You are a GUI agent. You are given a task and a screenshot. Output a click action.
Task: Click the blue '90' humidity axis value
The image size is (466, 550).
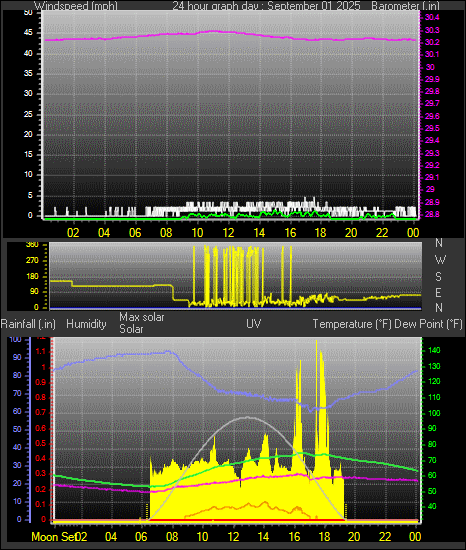(x=17, y=357)
